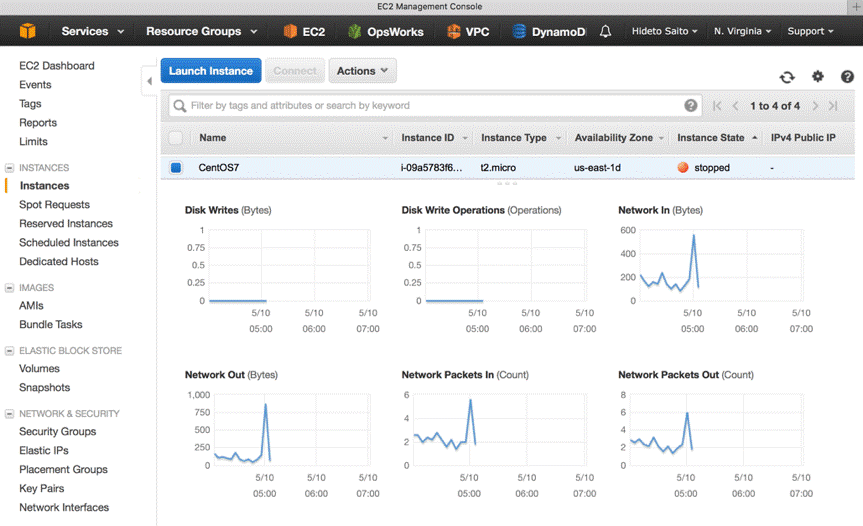Collapse the NETWORK & SECURITY section
The image size is (863, 526).
[x=9, y=413]
